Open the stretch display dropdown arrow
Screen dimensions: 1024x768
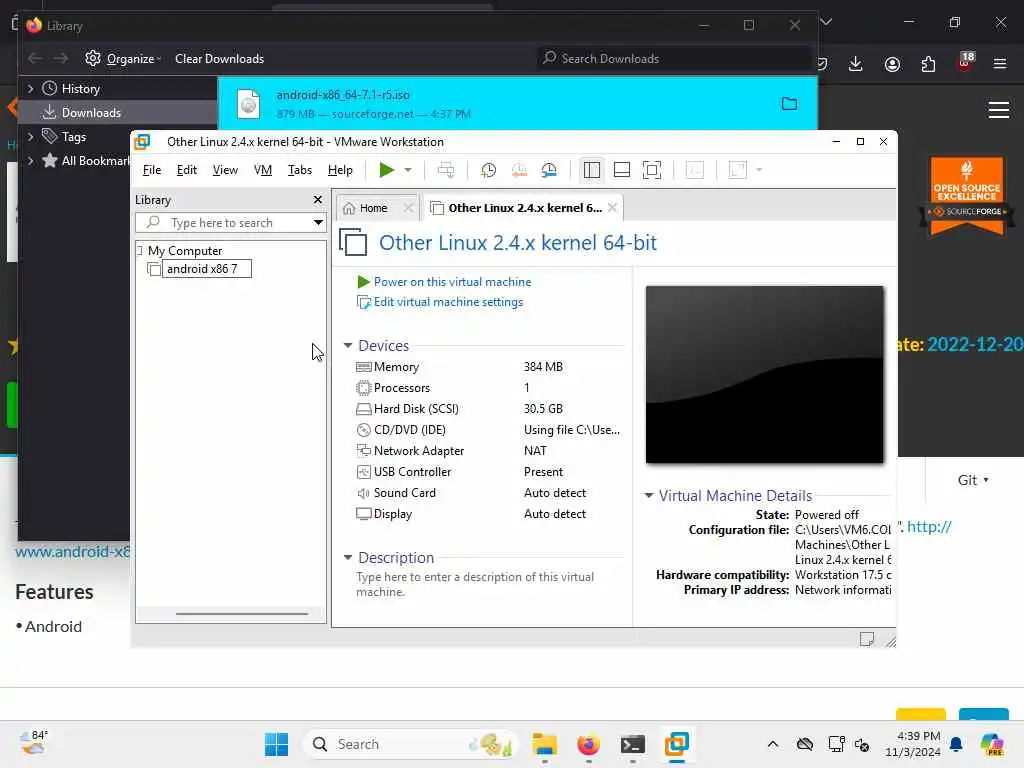pyautogui.click(x=759, y=170)
